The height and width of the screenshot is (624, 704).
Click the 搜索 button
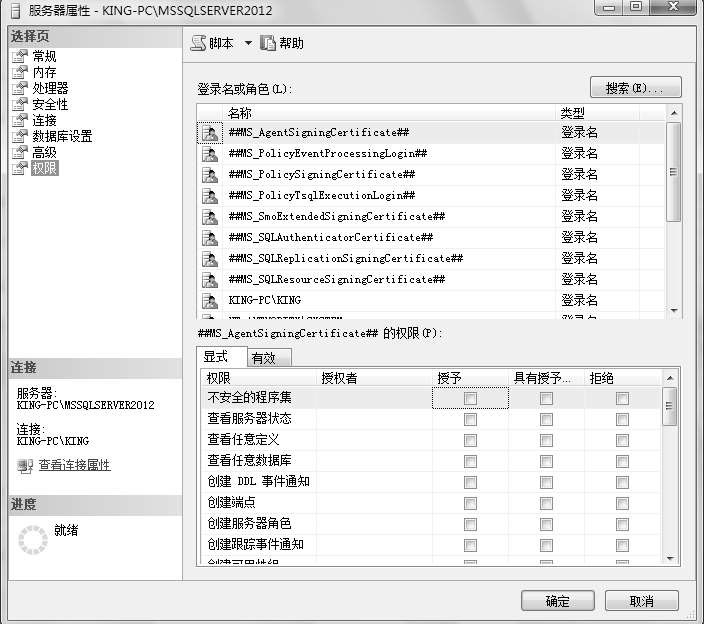click(635, 88)
